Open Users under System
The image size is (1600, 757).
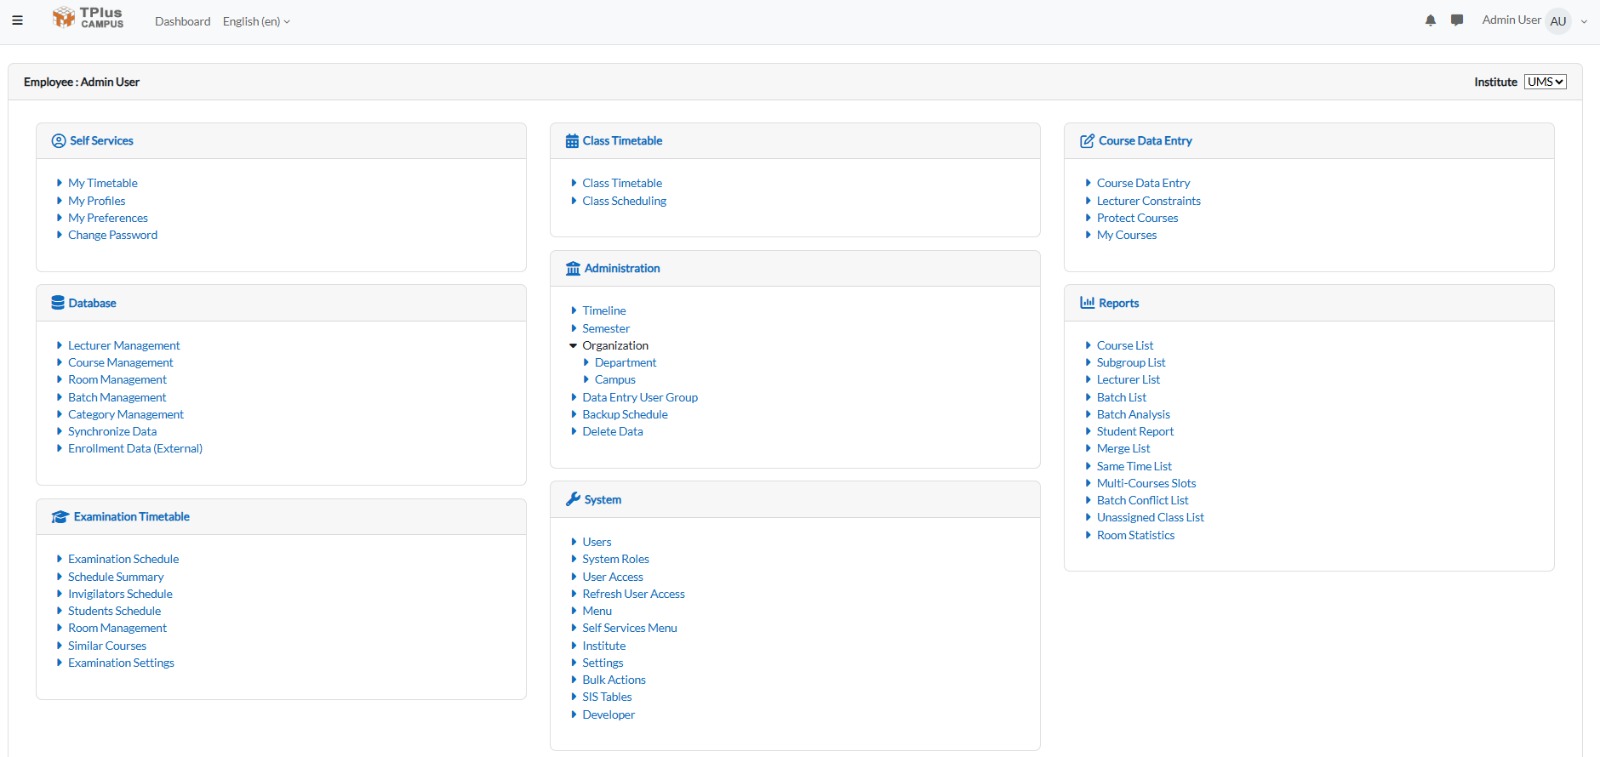point(597,542)
